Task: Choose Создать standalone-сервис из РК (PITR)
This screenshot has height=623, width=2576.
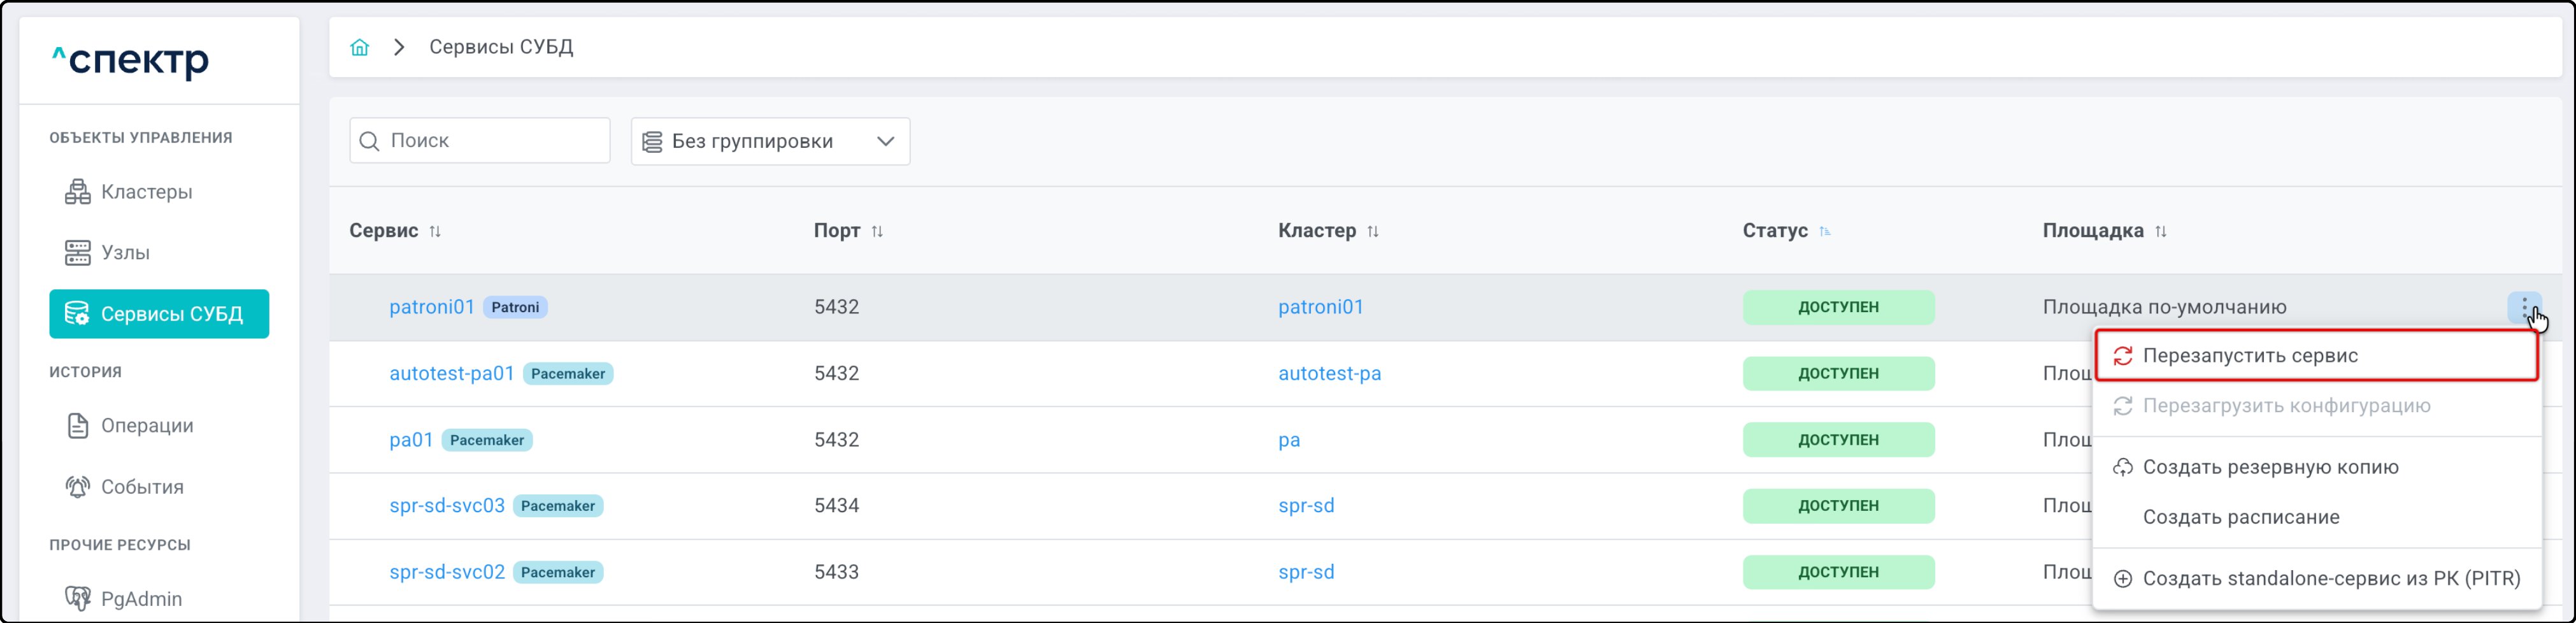Action: pos(2330,578)
